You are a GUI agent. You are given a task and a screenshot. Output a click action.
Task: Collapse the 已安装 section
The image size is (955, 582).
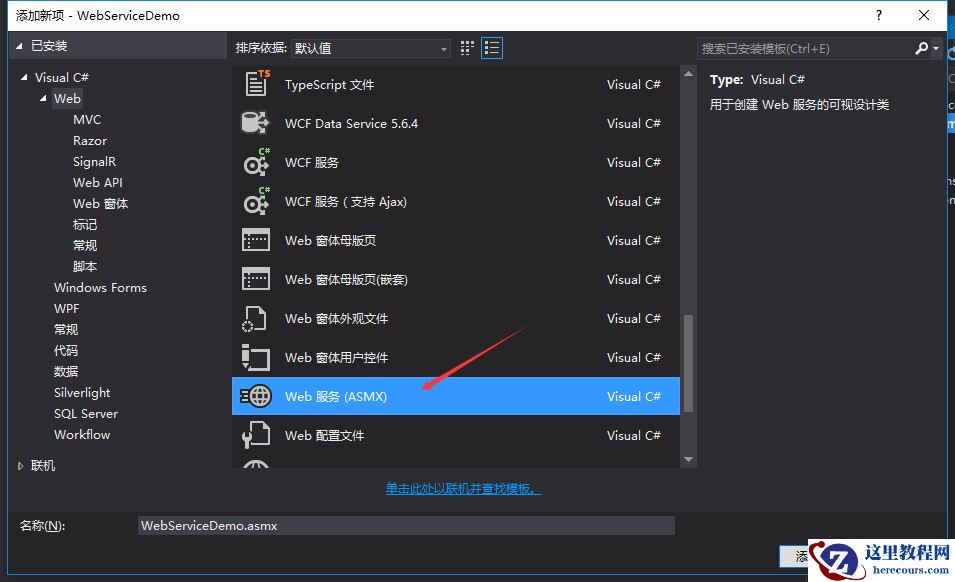19,46
